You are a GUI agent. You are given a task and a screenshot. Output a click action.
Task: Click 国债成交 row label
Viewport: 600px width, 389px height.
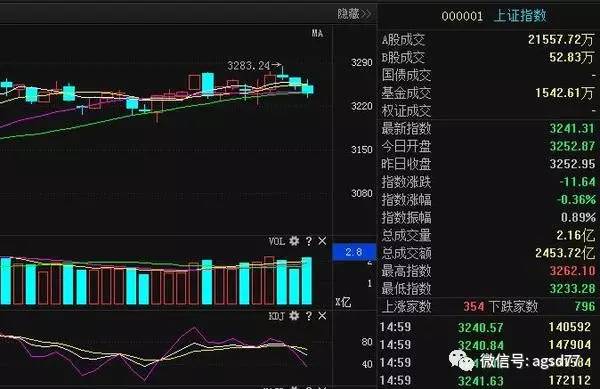tap(406, 75)
